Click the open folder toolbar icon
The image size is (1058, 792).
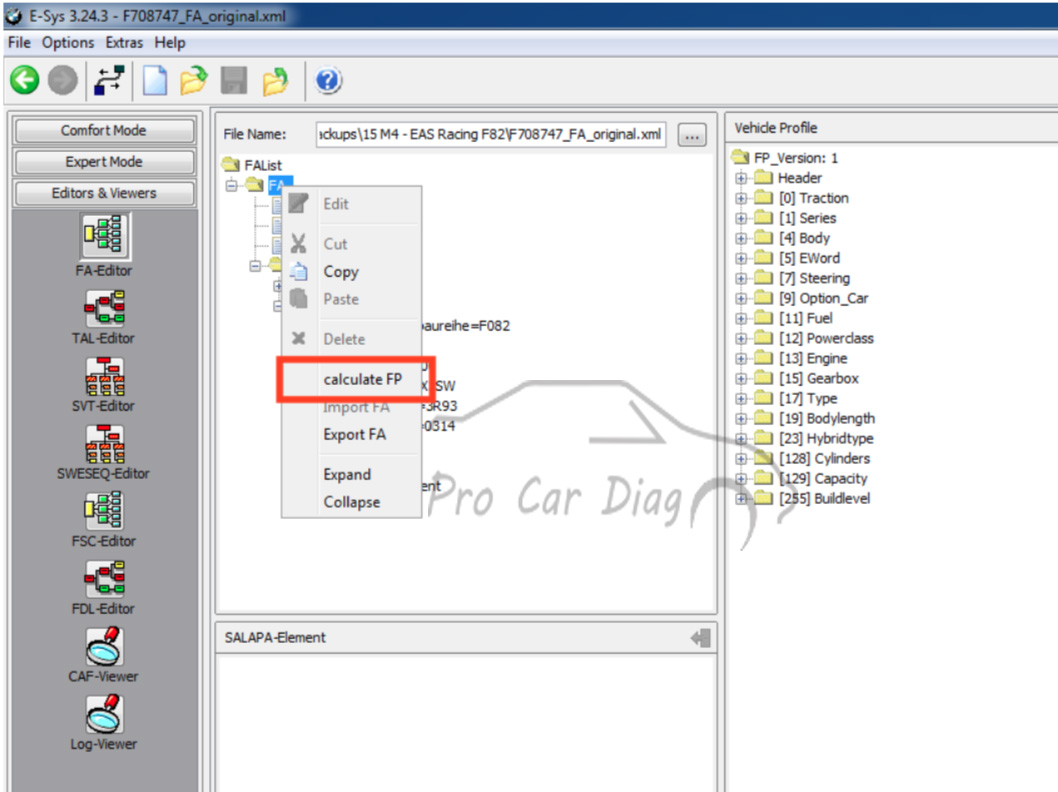point(194,80)
